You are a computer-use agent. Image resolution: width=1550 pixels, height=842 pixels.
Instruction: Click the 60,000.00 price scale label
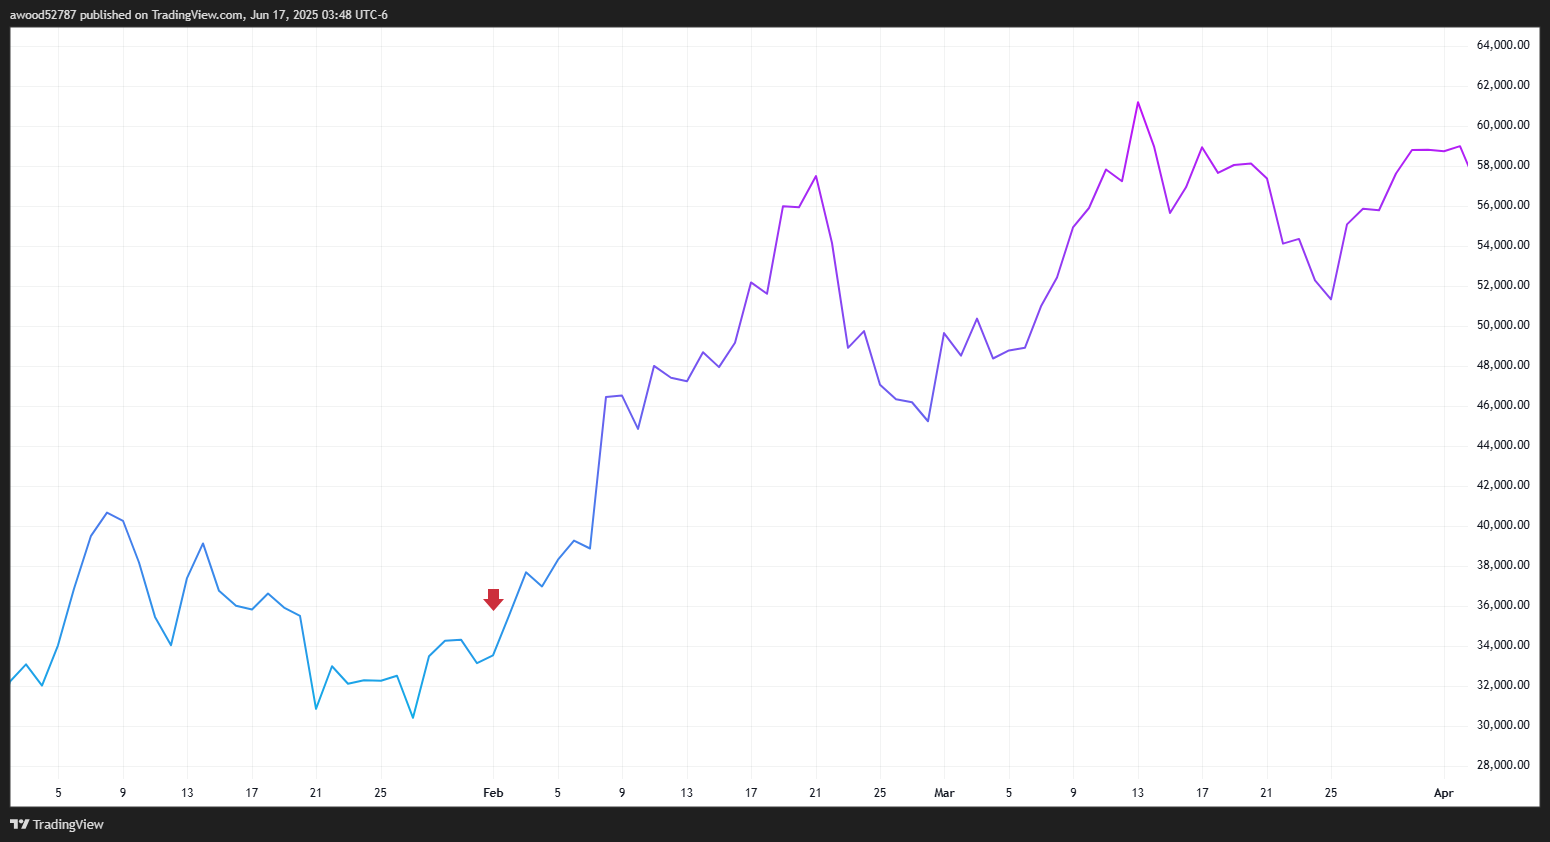pos(1503,125)
